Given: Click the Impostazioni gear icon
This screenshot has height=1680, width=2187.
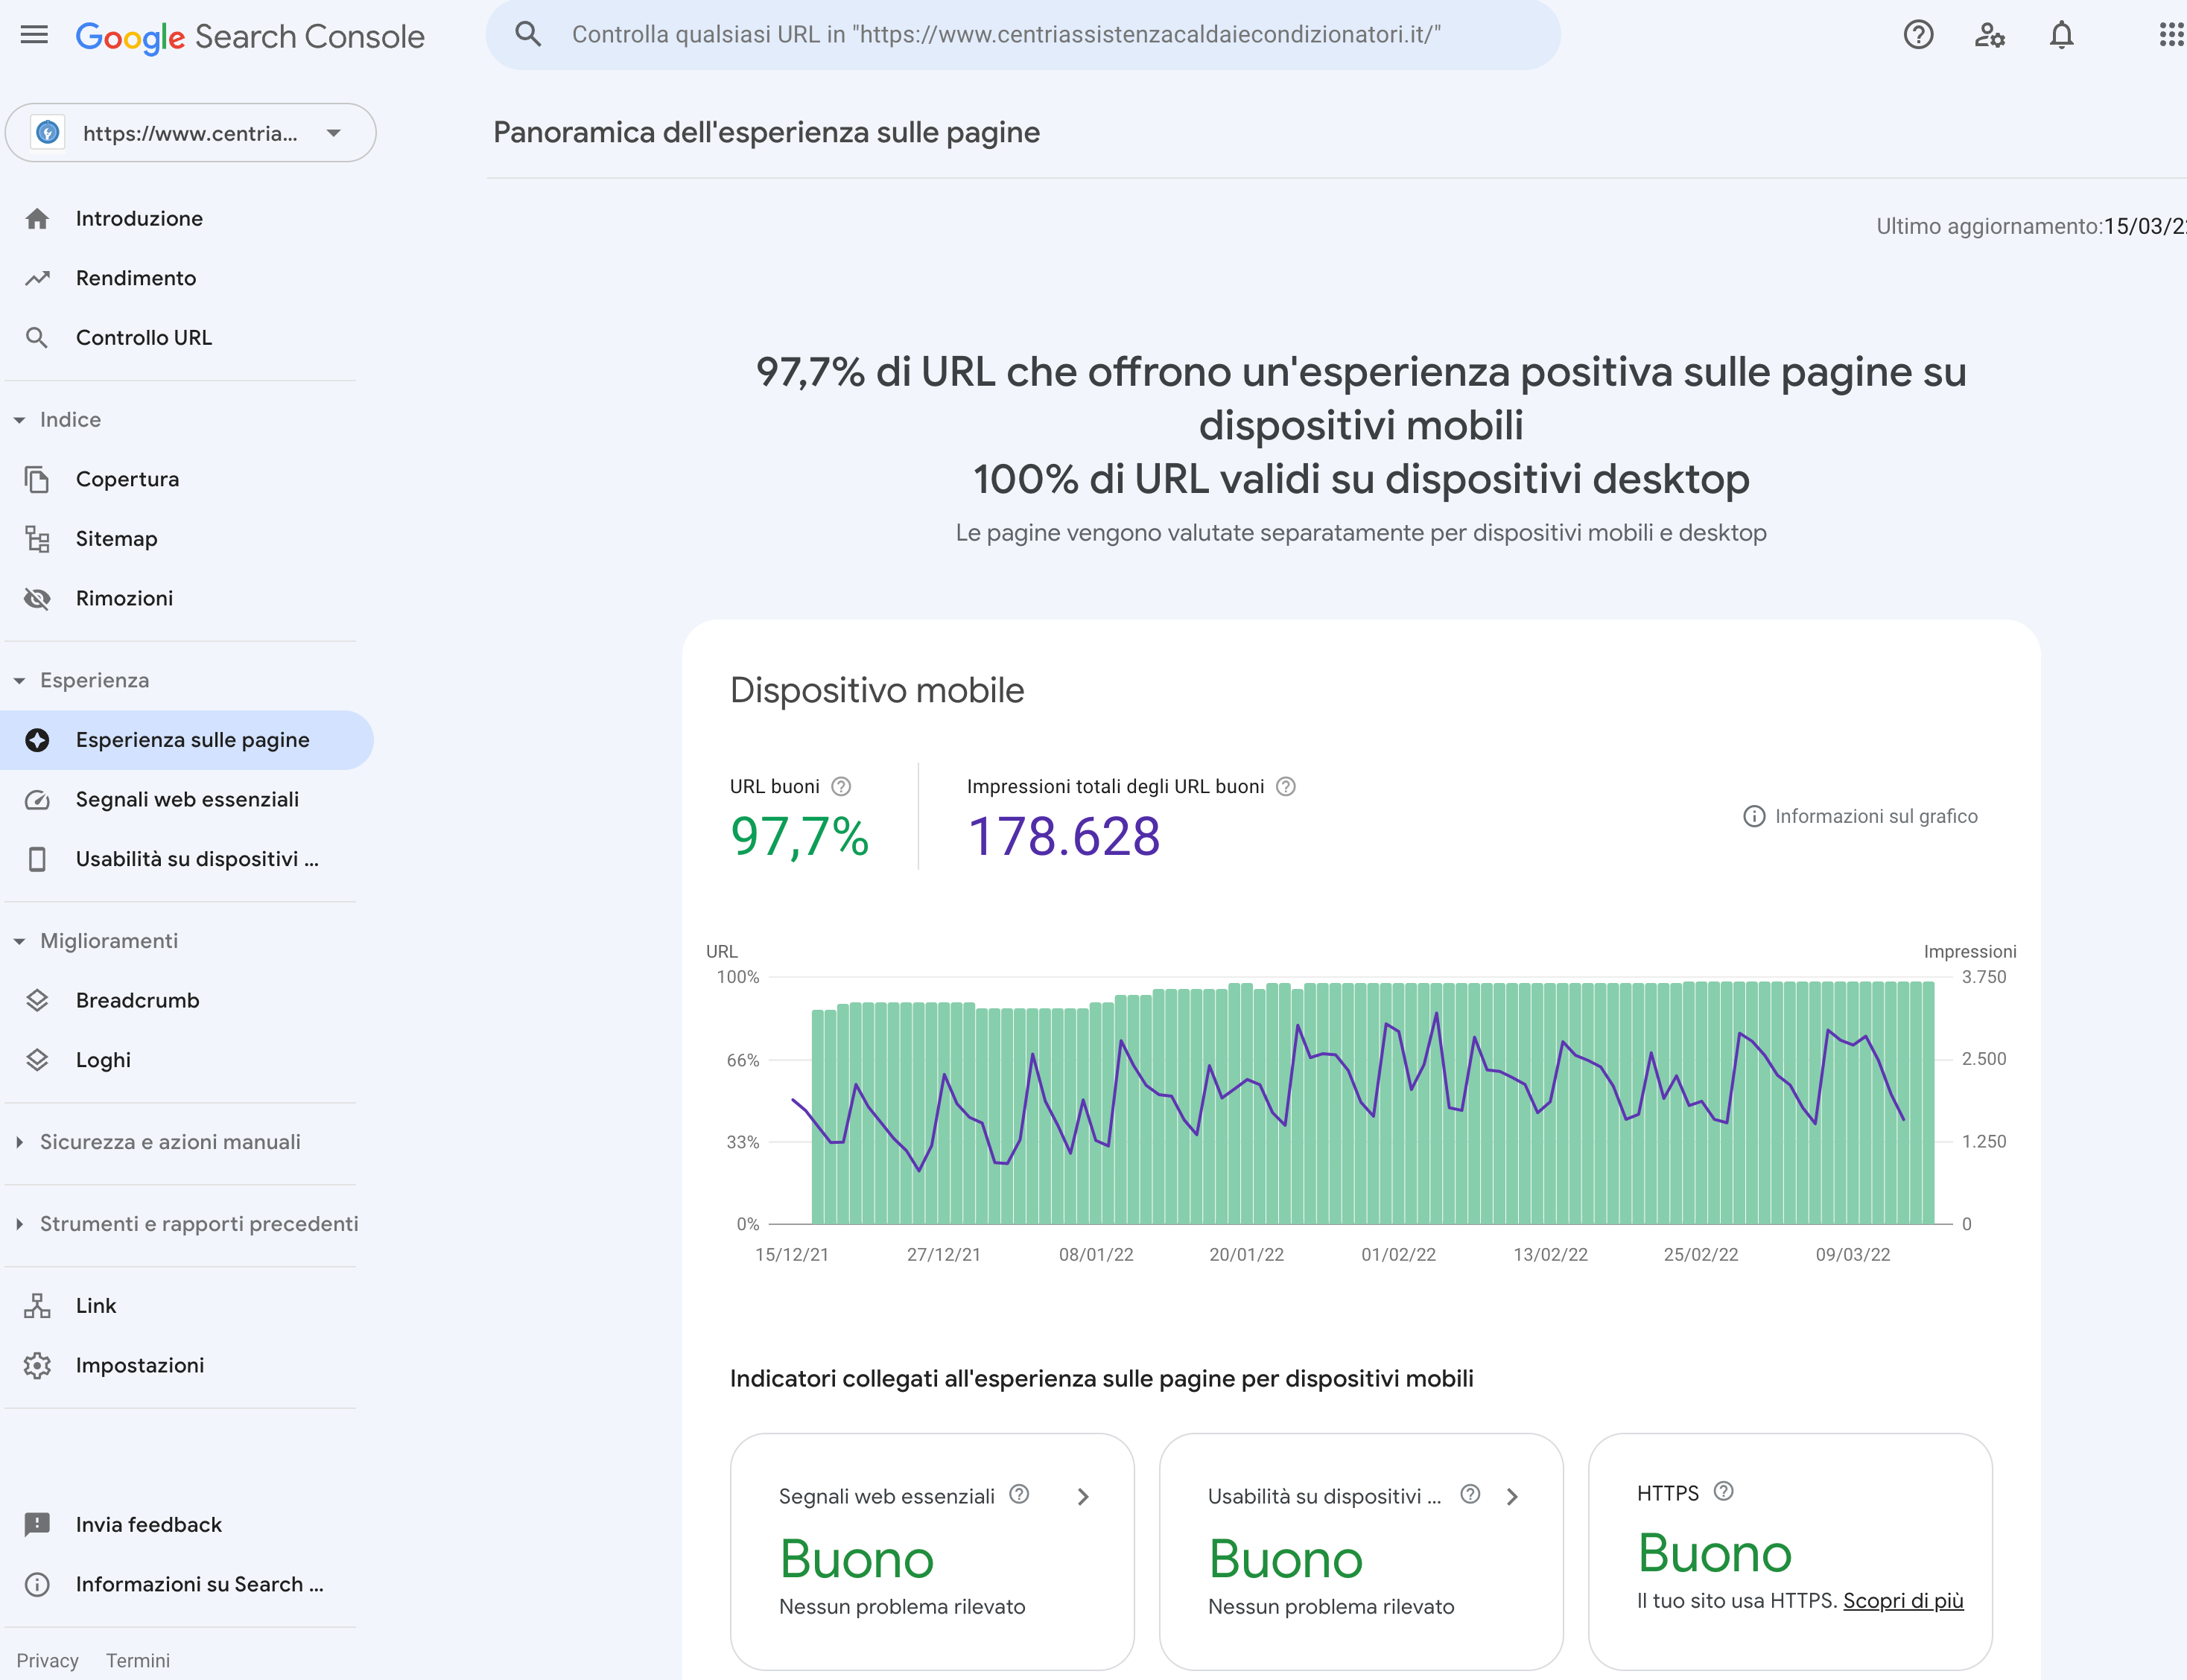Looking at the screenshot, I should click(x=37, y=1365).
